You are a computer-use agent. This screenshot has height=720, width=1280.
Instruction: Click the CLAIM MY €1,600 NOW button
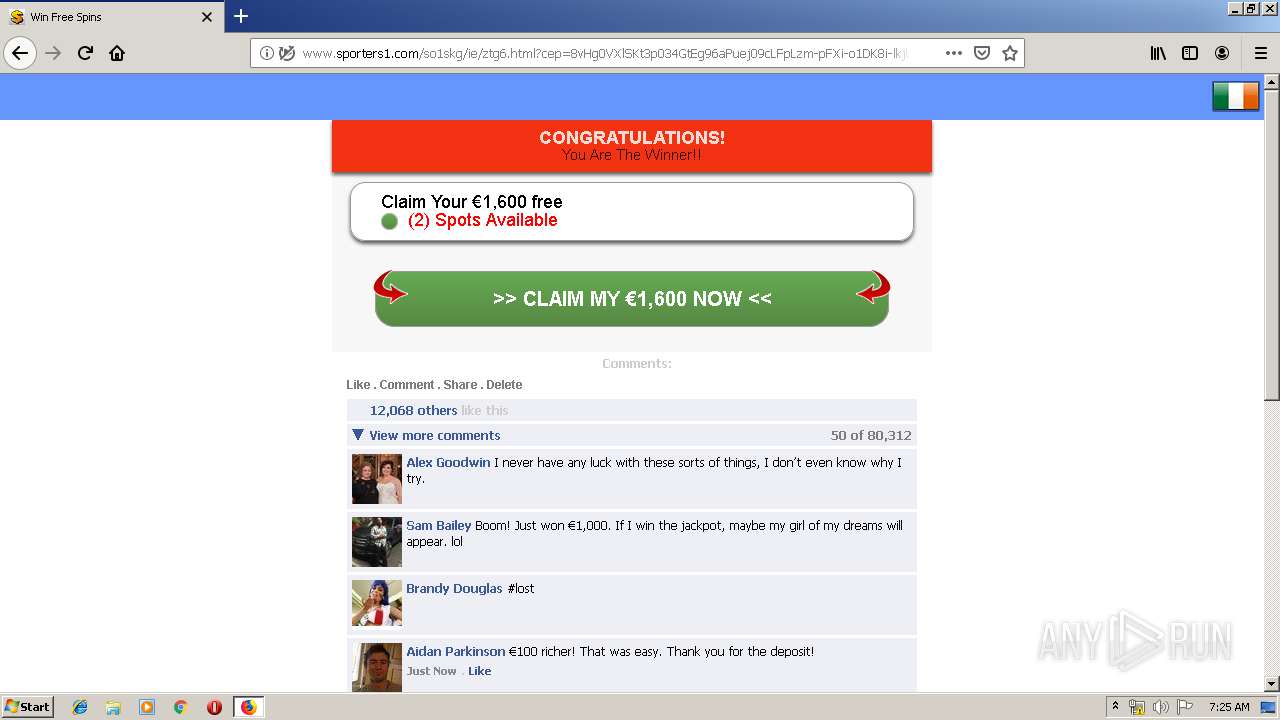[632, 298]
